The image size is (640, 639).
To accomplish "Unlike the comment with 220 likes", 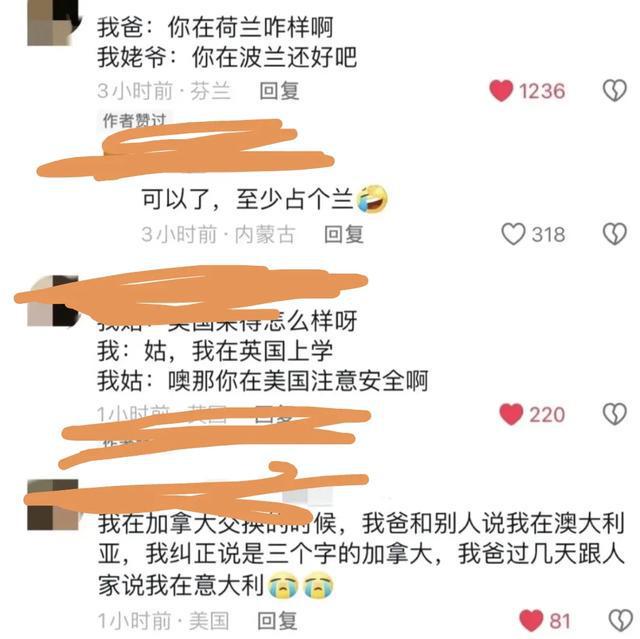I will tap(511, 414).
